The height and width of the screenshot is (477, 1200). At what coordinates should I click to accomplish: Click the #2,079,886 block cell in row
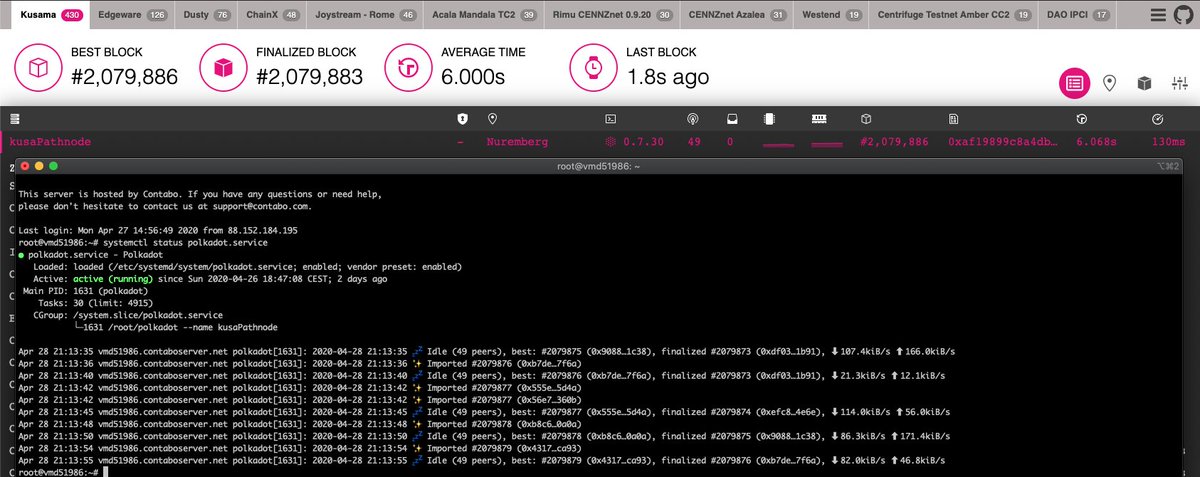(x=894, y=143)
